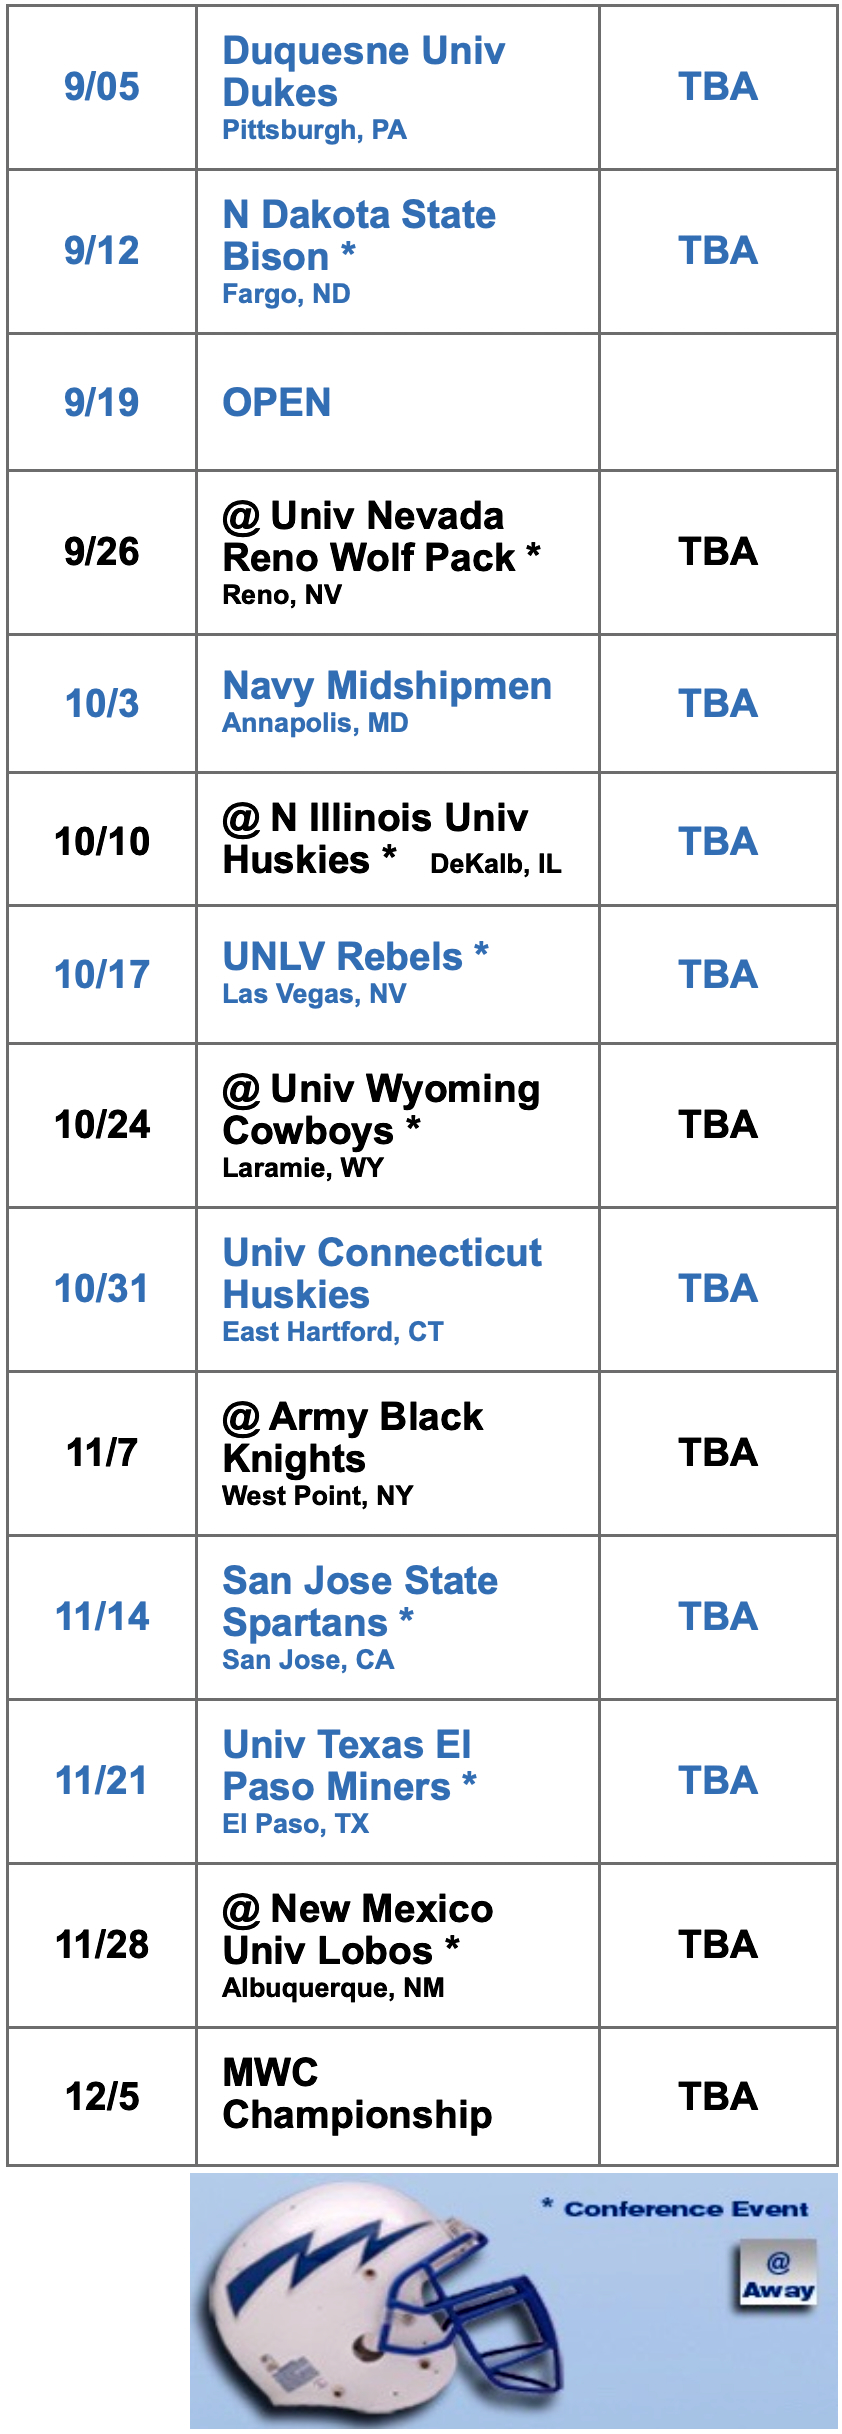Click the @ Away legend icon
The height and width of the screenshot is (2434, 842).
click(778, 2277)
